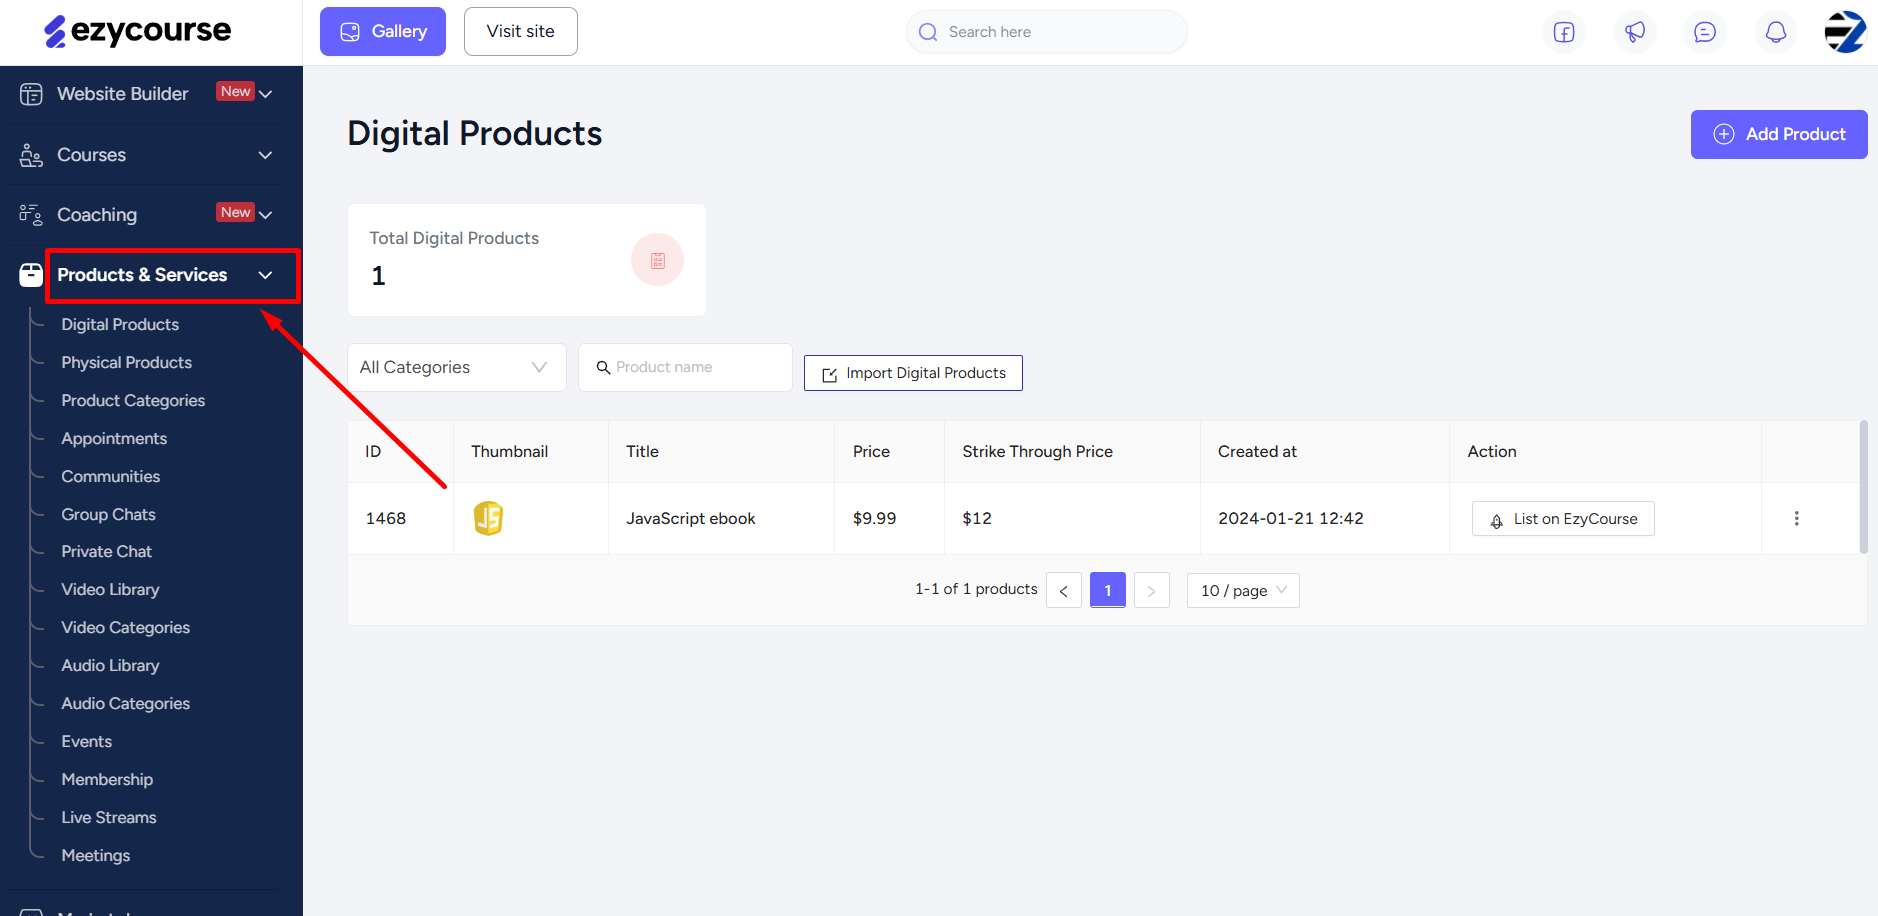
Task: Focus the Product name search field
Action: [x=685, y=367]
